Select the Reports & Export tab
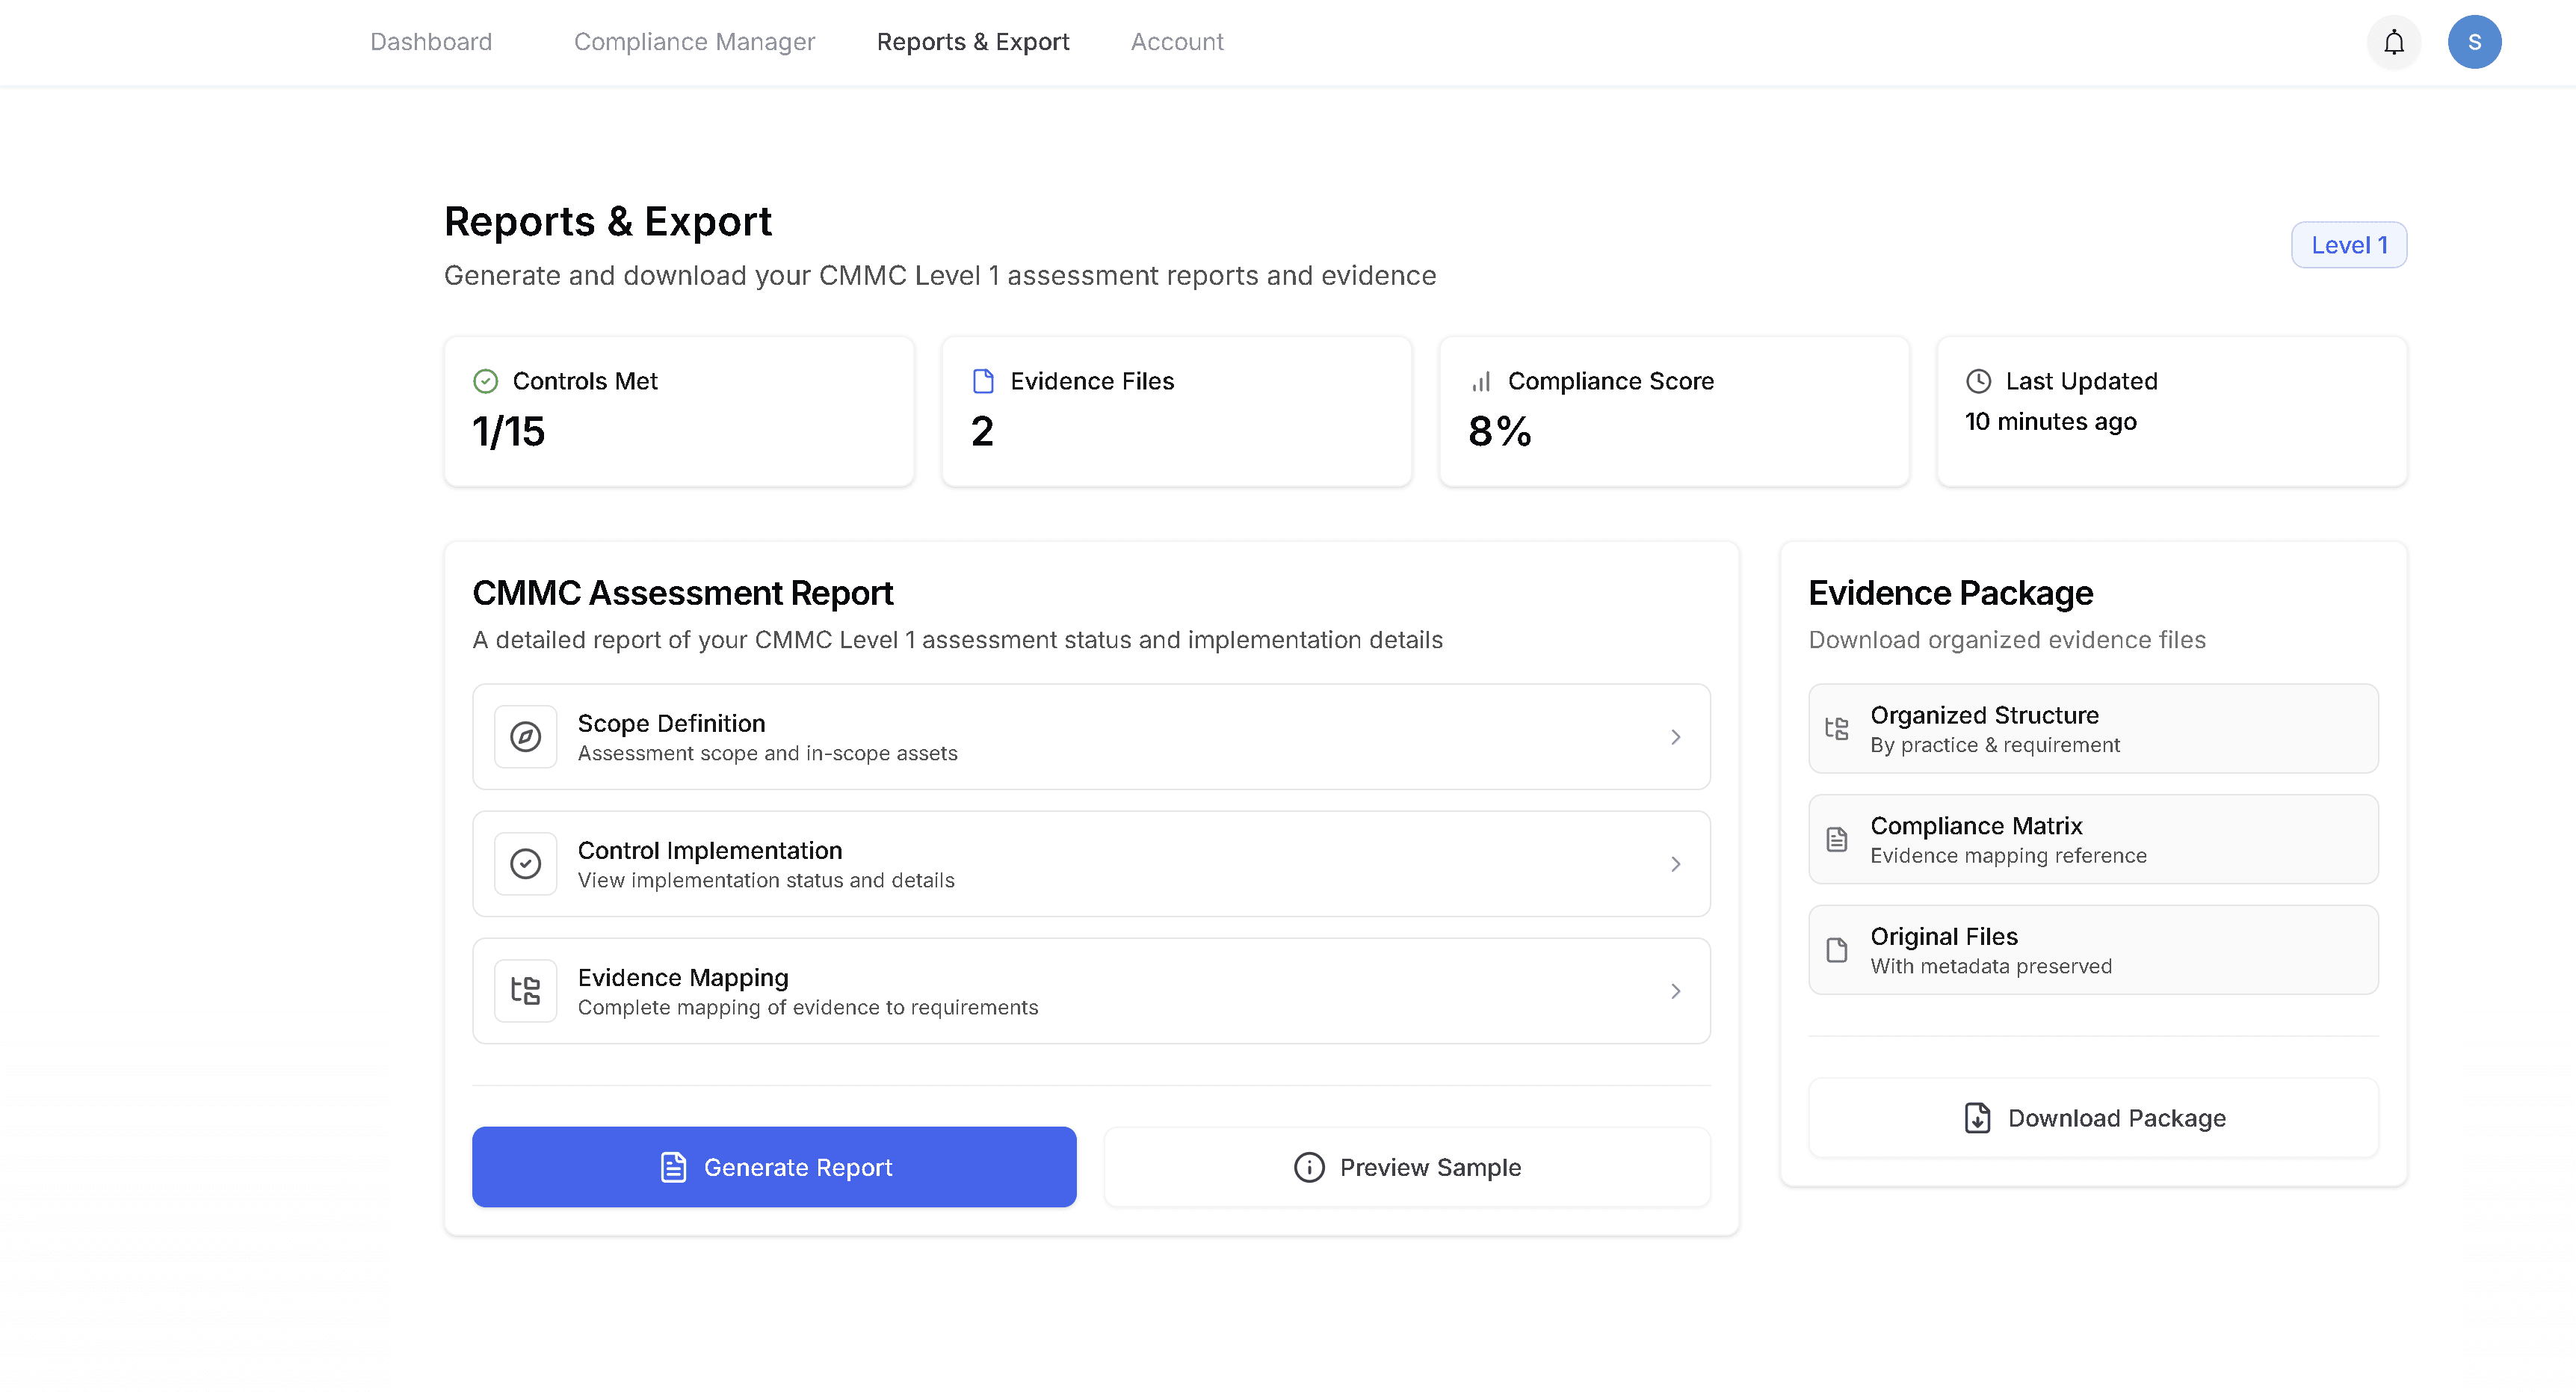The width and height of the screenshot is (2576, 1392). [973, 41]
